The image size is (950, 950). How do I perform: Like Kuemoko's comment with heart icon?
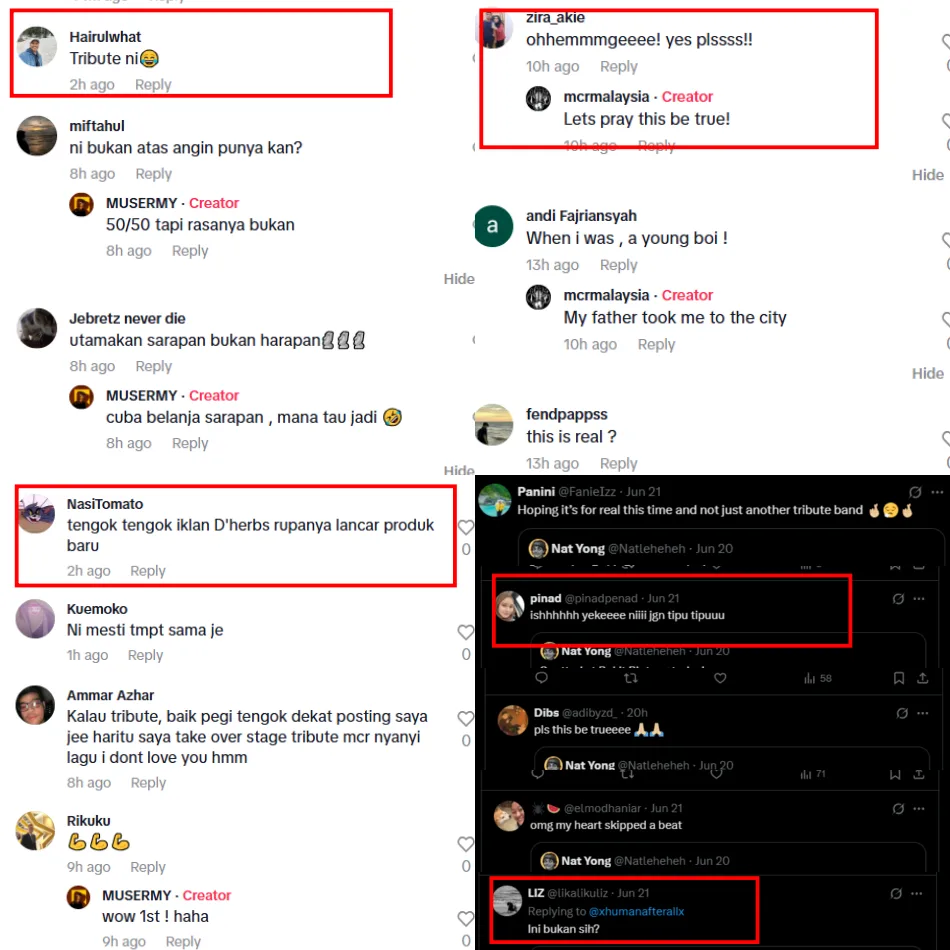(x=465, y=632)
